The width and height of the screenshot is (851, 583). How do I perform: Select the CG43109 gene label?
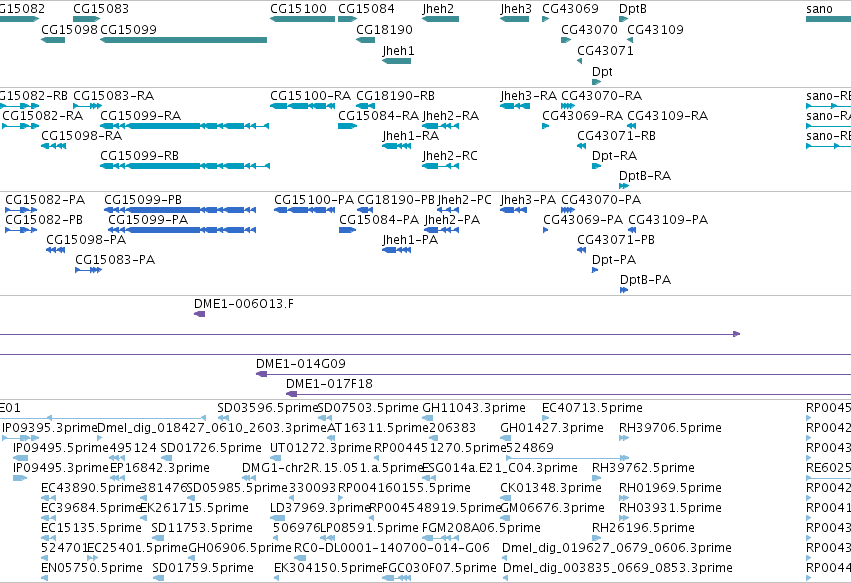click(656, 29)
